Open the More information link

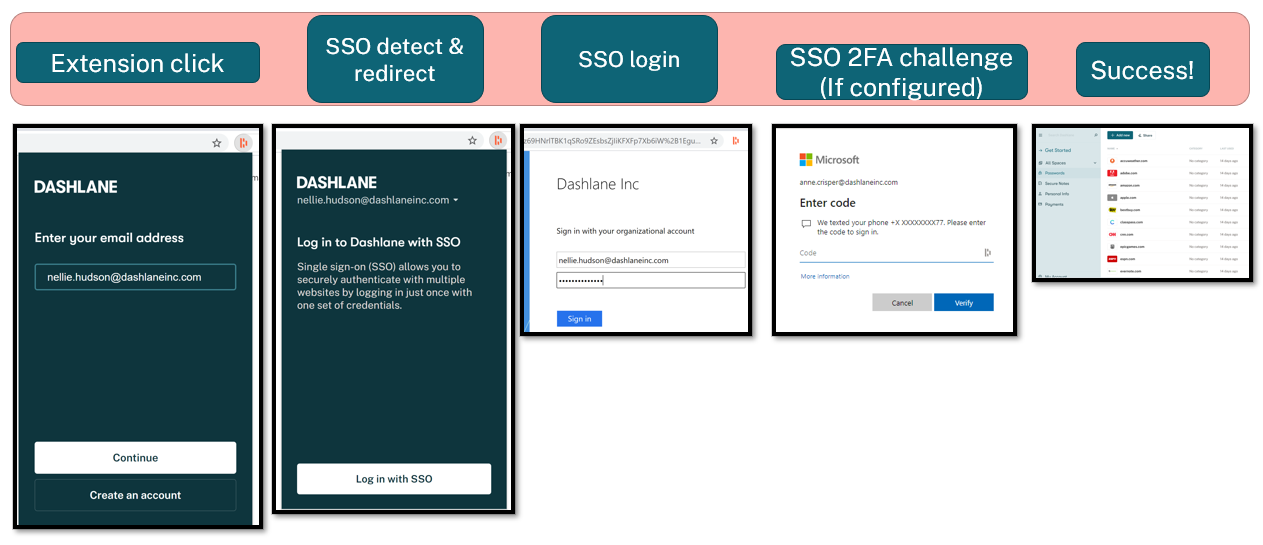825,276
